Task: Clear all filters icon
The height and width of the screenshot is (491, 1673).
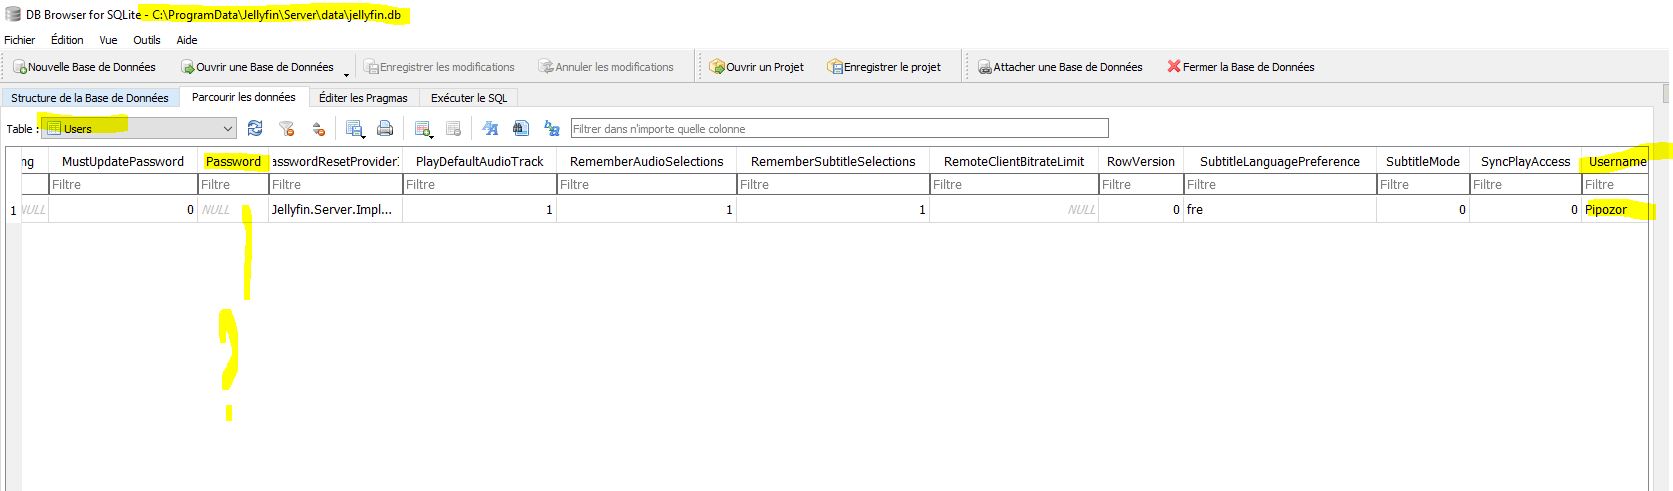Action: [287, 129]
